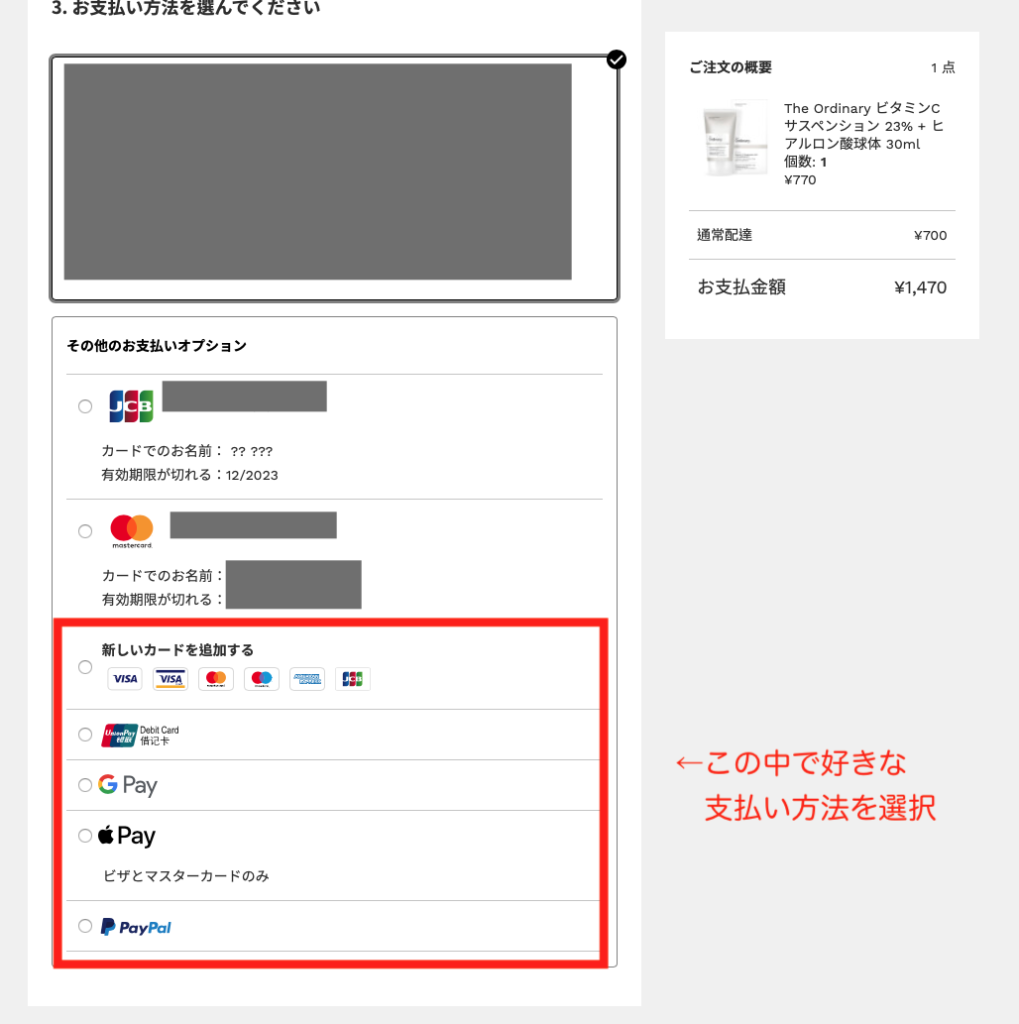
Task: Click the Maestro card icon
Action: tap(261, 679)
